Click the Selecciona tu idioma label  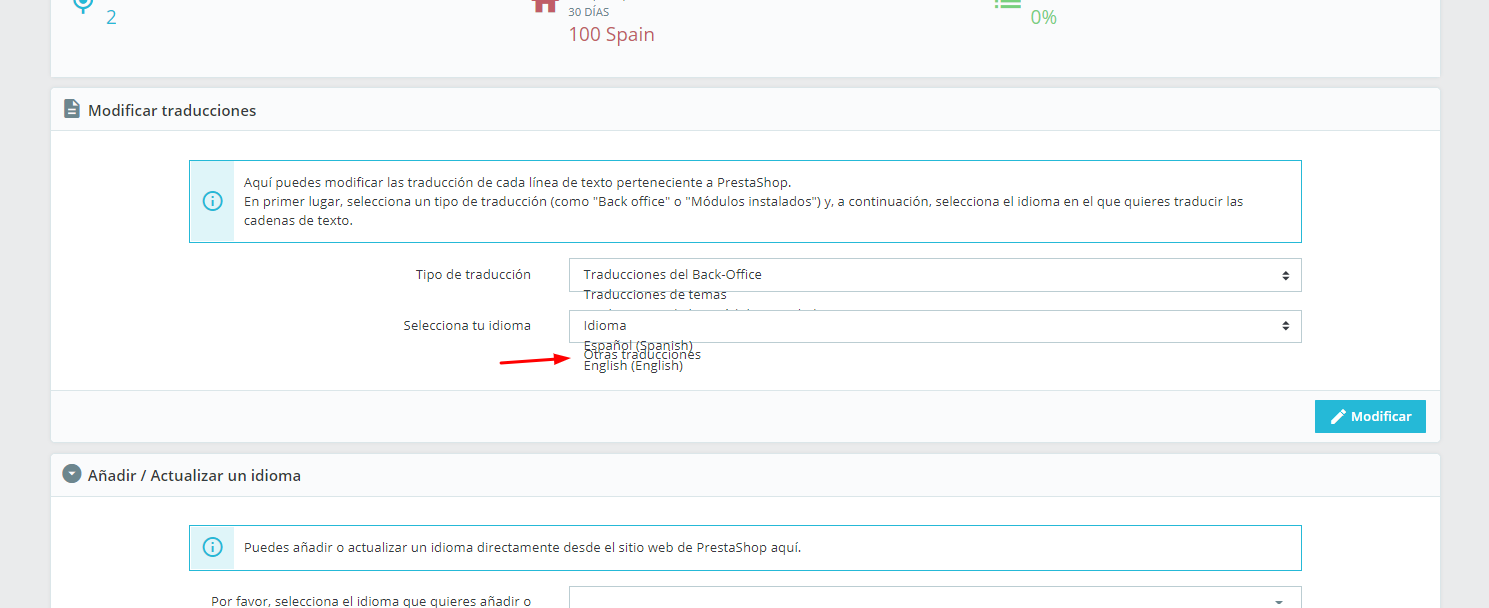tap(467, 325)
